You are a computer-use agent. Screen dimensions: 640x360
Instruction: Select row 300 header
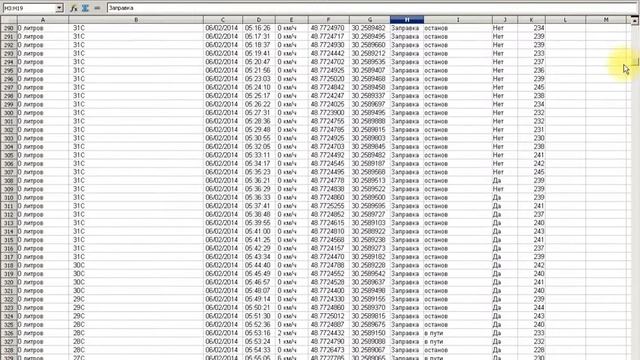click(9, 113)
